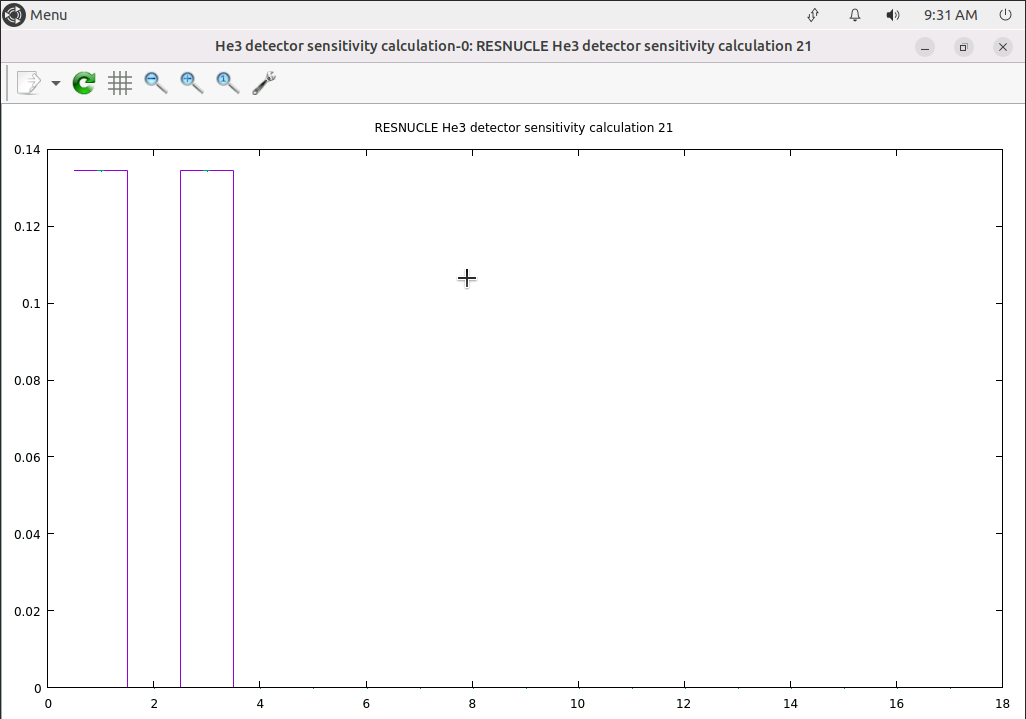Toggle the grid icon in toolbar
The image size is (1026, 719).
point(120,83)
